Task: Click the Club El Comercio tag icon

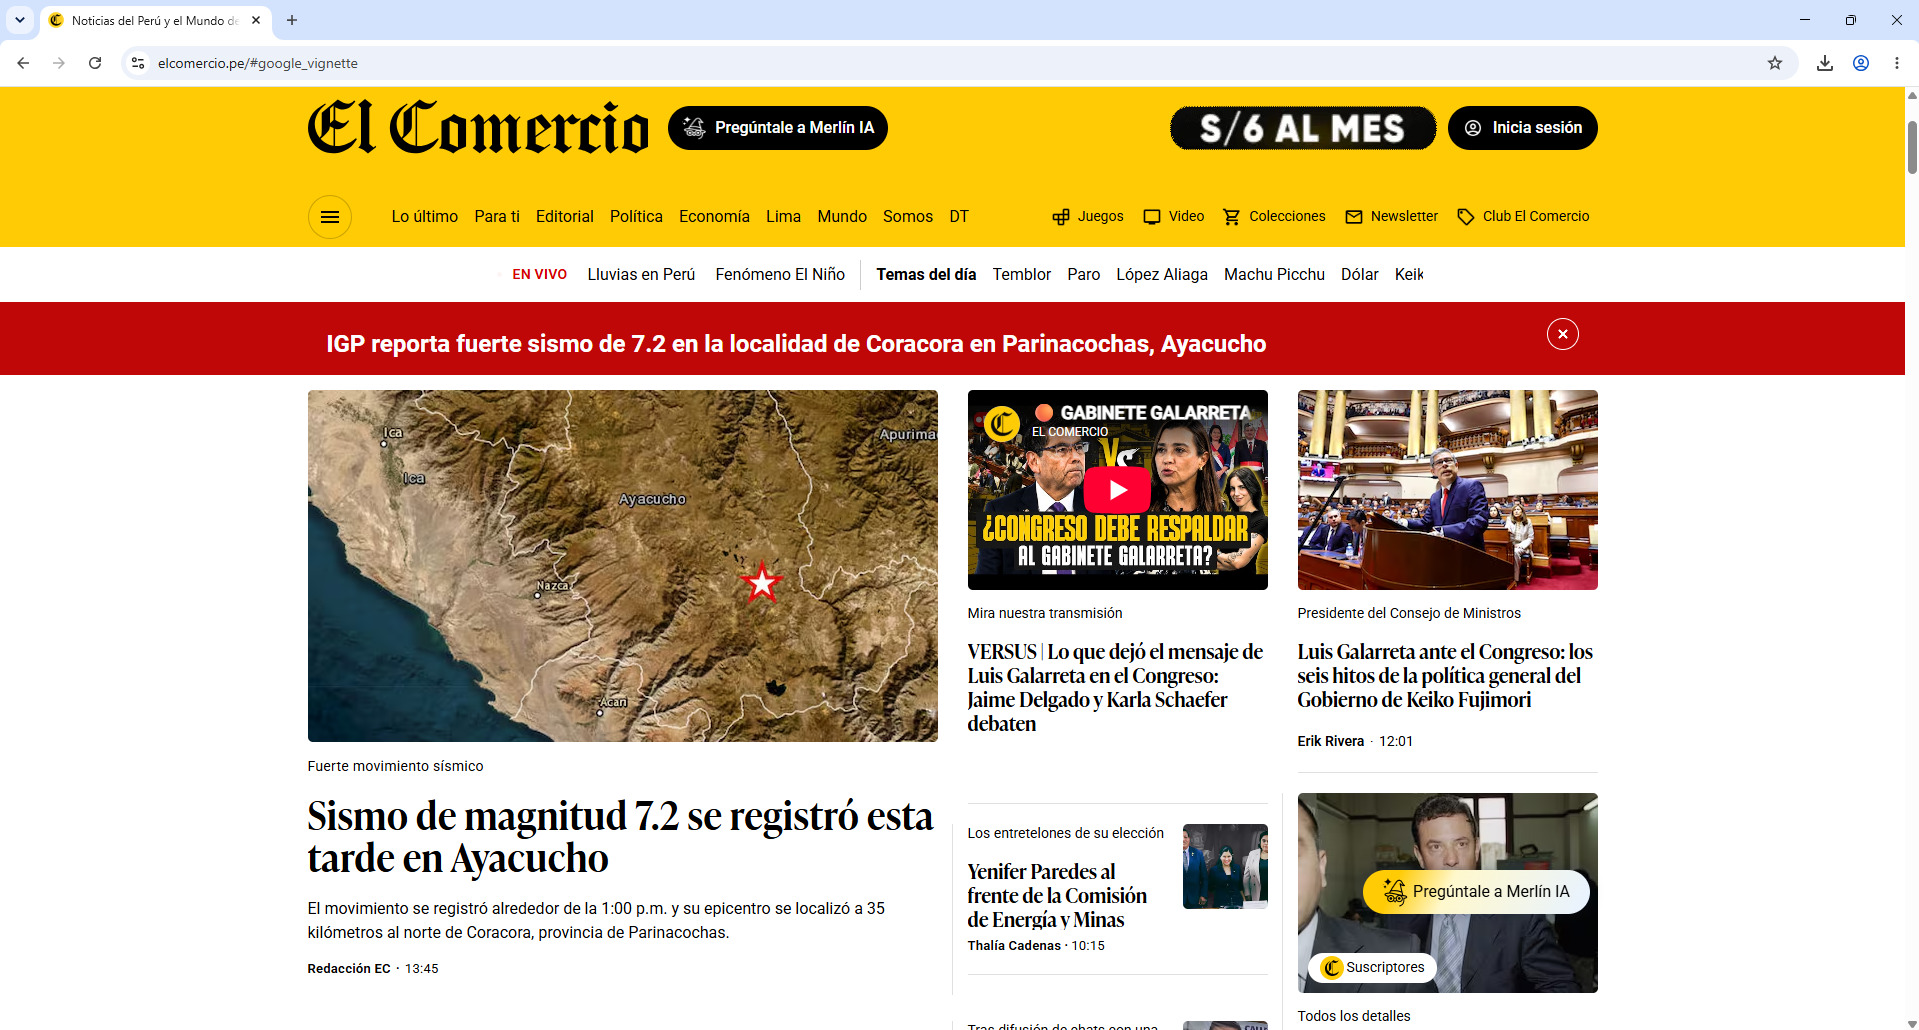Action: coord(1466,217)
